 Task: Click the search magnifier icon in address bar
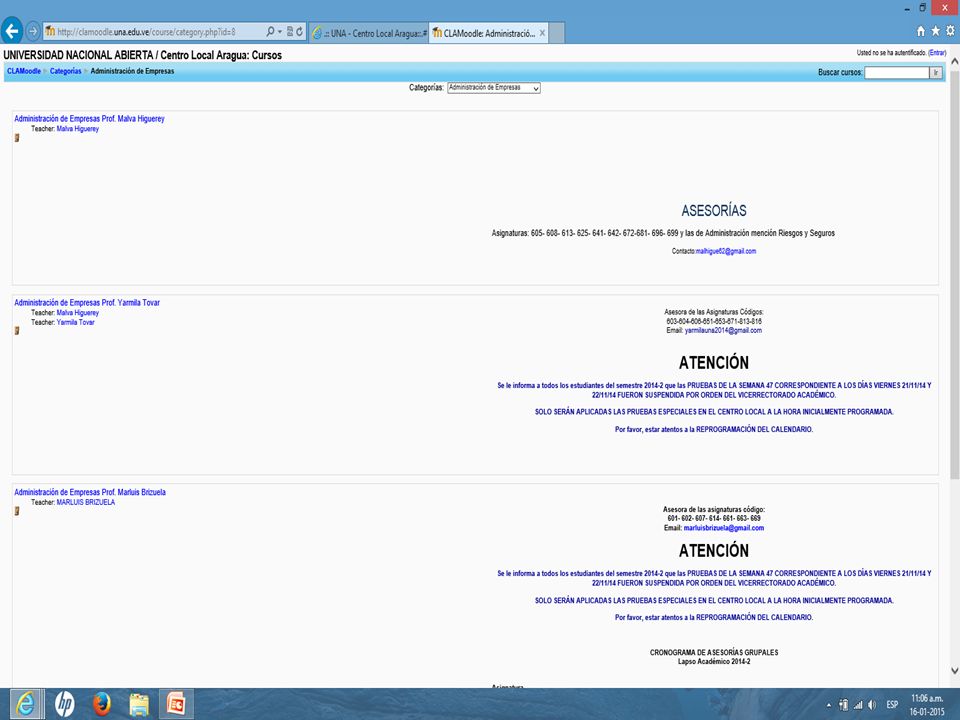pos(270,31)
